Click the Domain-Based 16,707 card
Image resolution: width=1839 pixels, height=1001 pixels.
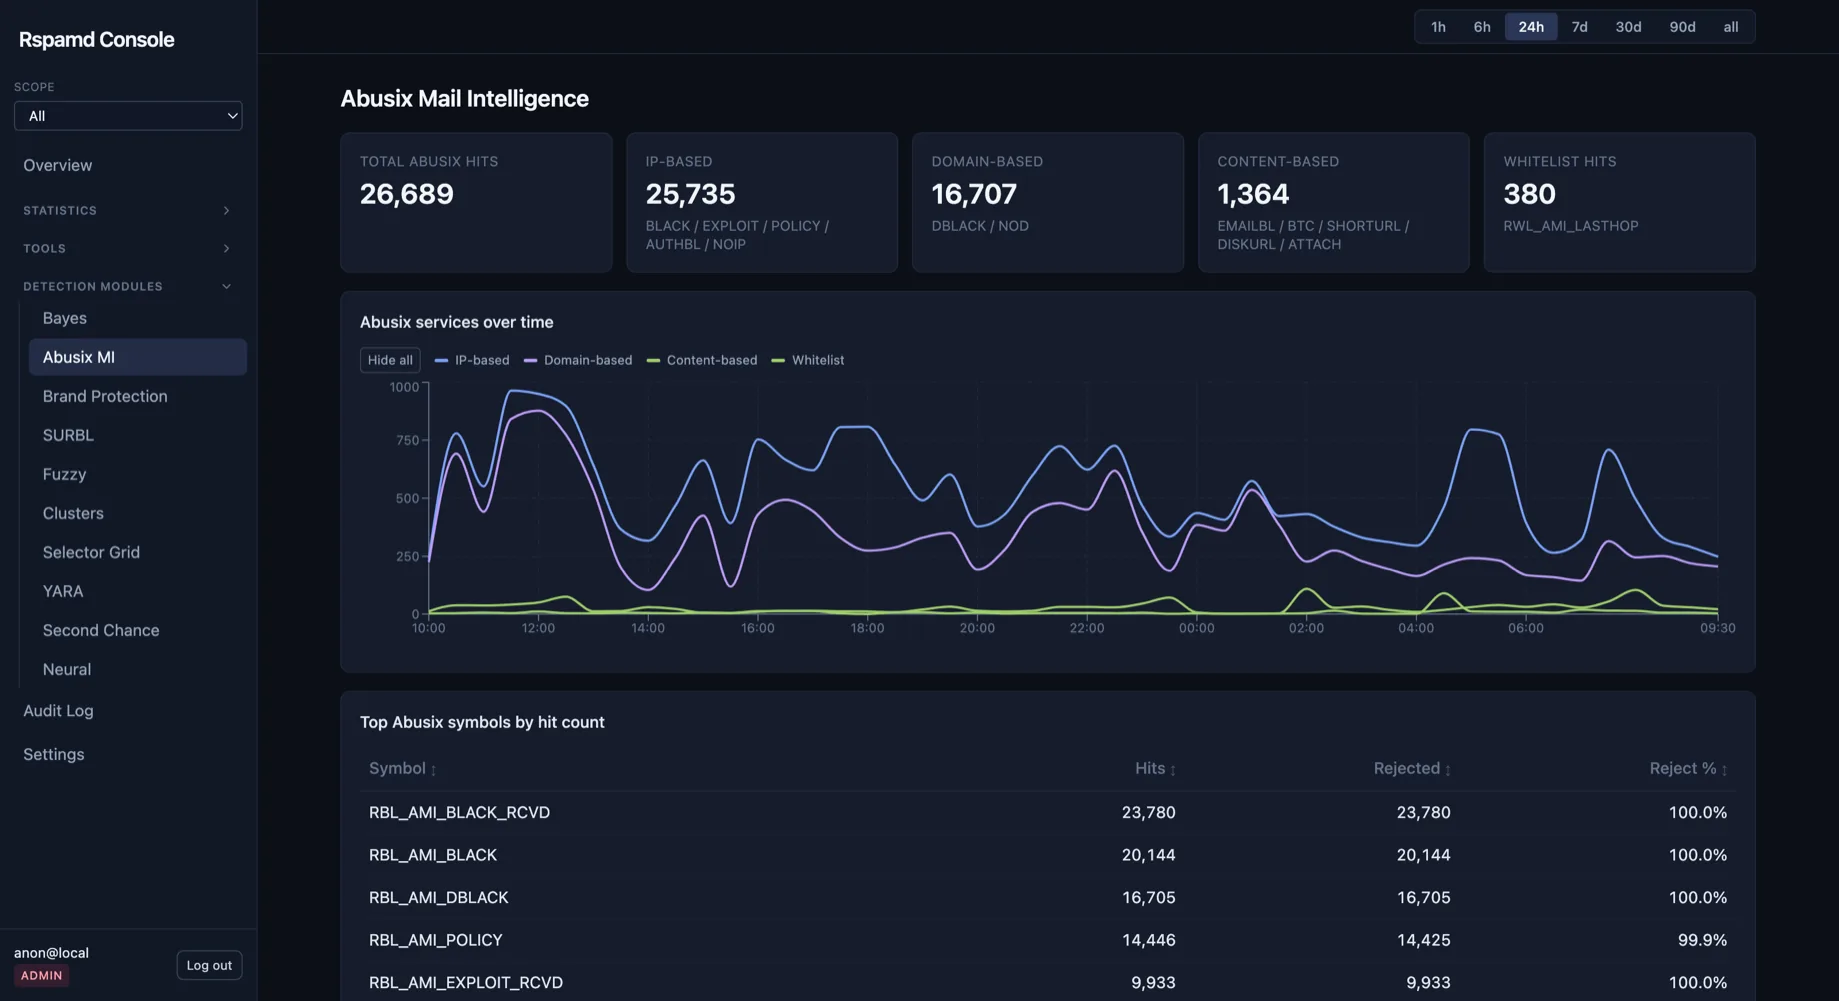coord(1048,203)
